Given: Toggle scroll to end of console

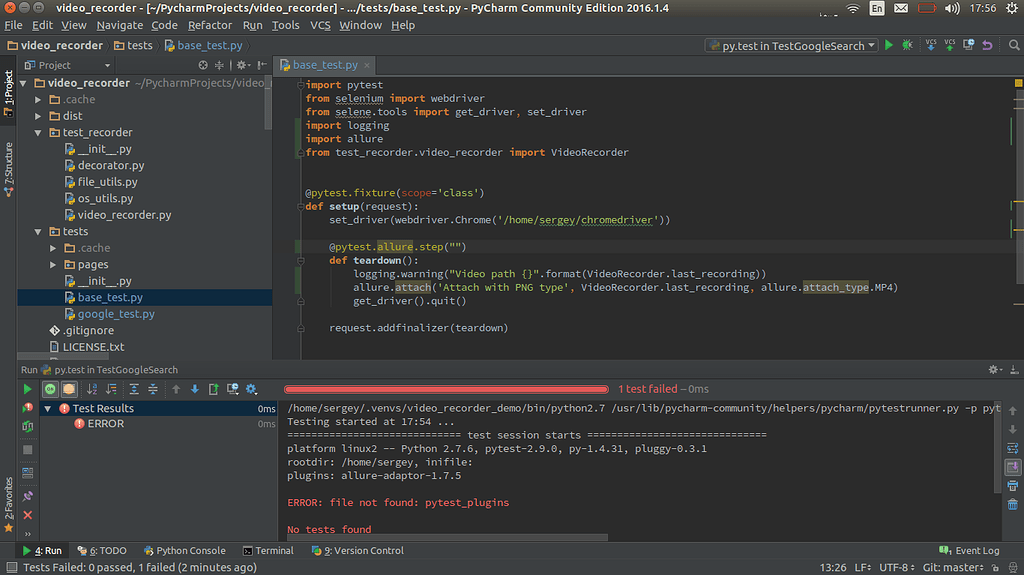Looking at the screenshot, I should tap(1012, 467).
